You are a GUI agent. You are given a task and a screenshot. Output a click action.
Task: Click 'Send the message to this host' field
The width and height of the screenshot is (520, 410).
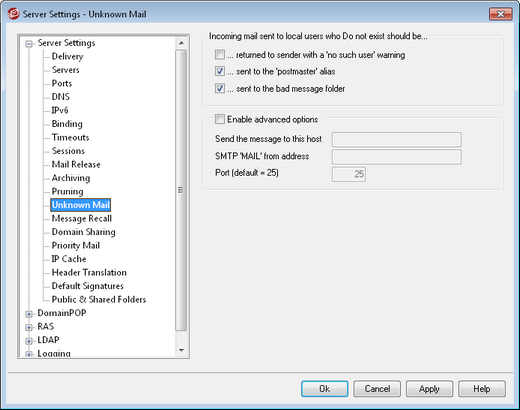pyautogui.click(x=397, y=139)
